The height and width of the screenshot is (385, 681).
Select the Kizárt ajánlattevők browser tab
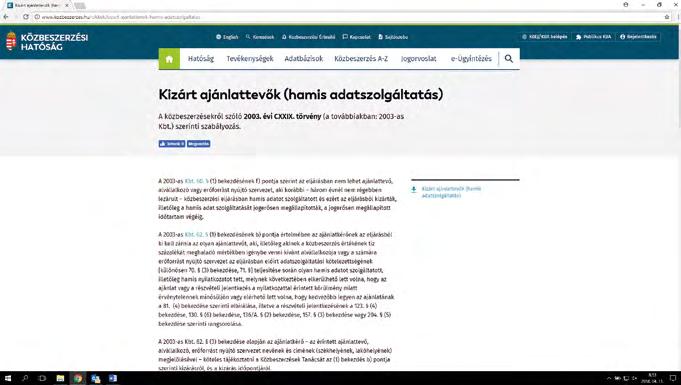[x=37, y=5]
